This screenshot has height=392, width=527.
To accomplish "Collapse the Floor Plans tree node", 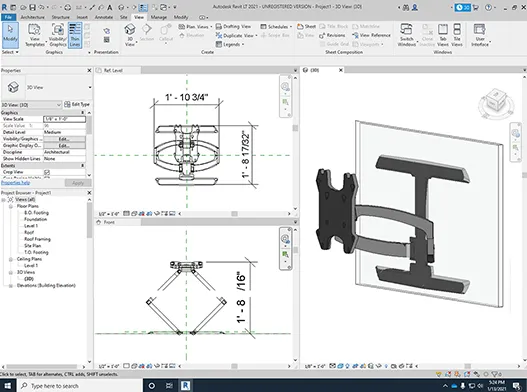I will 11,206.
